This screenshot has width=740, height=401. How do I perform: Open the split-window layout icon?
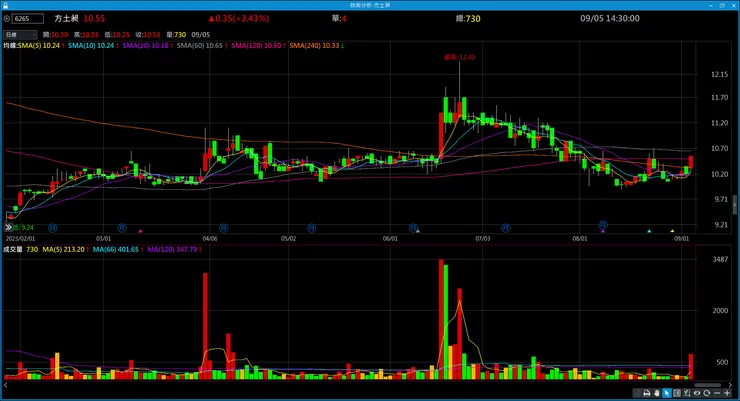(x=677, y=393)
